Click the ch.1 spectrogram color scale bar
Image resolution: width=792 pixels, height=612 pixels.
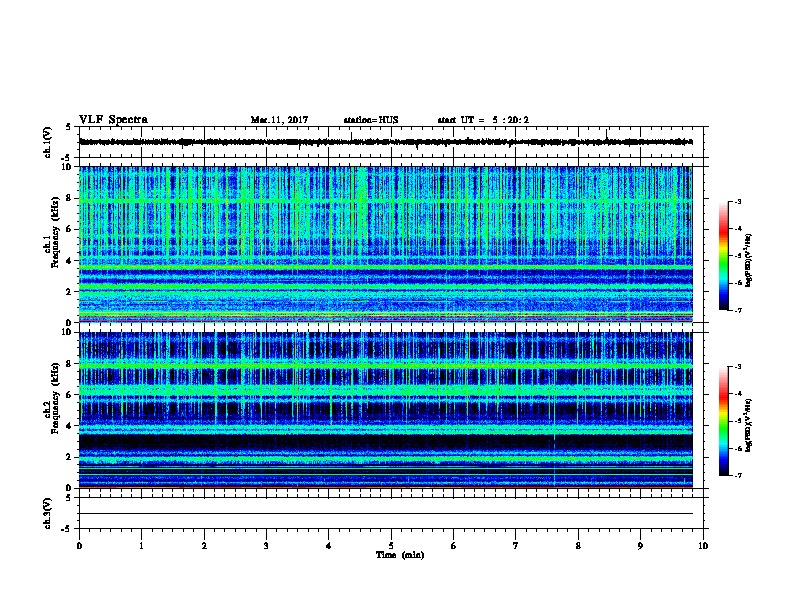(x=723, y=256)
